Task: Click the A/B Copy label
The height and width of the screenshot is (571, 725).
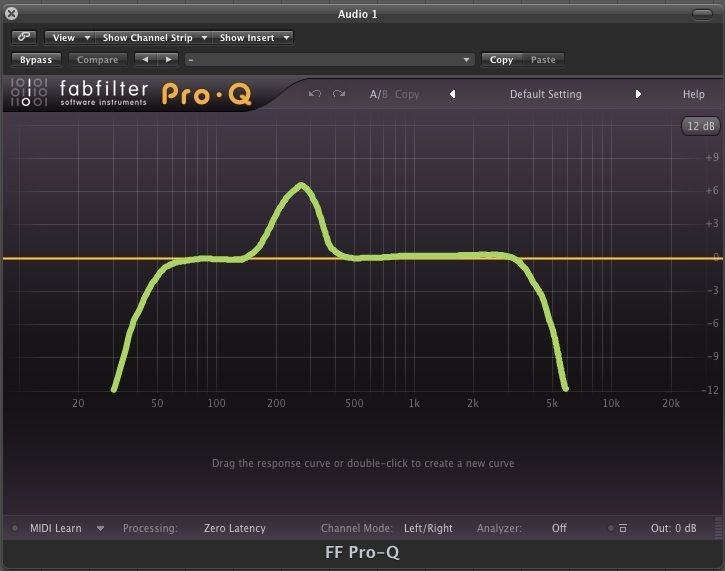Action: click(x=407, y=94)
